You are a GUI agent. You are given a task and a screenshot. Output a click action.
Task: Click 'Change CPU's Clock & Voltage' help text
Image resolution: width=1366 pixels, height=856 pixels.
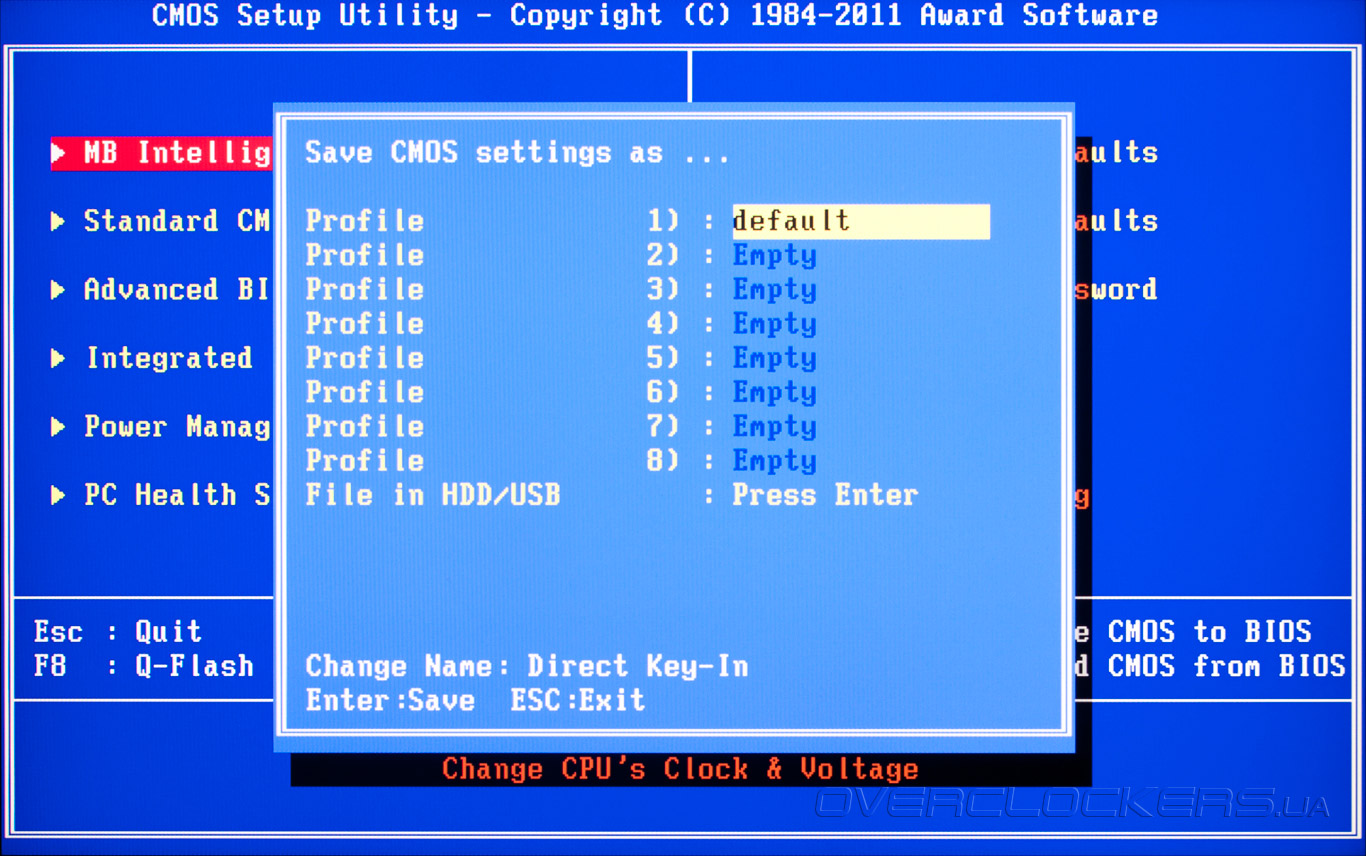(x=680, y=769)
